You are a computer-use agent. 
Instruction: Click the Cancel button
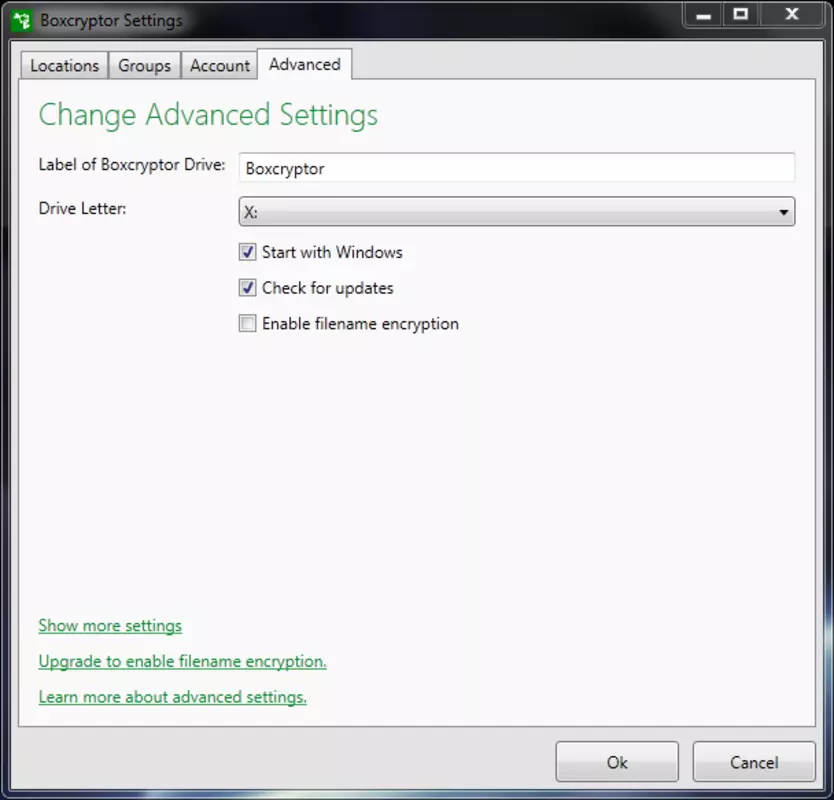point(754,762)
